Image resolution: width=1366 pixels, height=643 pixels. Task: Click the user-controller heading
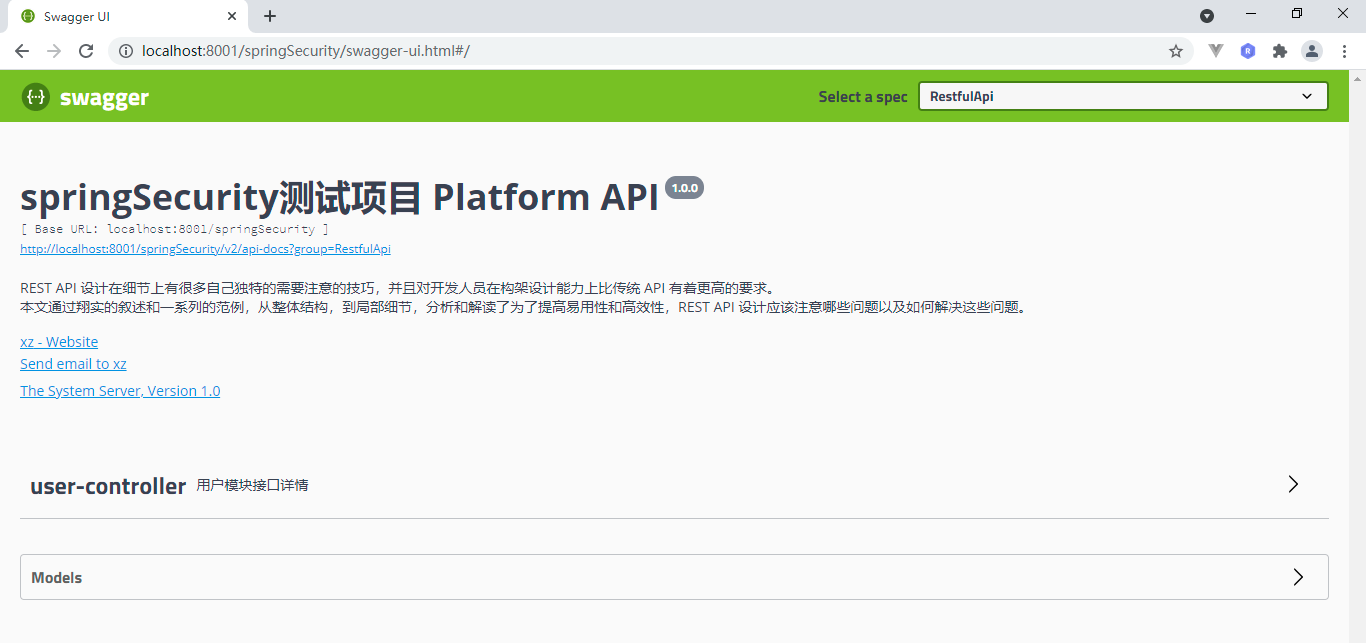[108, 486]
